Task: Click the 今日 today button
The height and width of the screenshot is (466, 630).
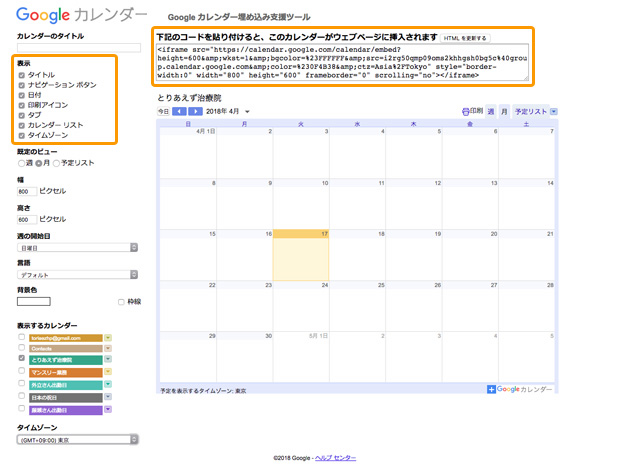Action: (x=163, y=111)
